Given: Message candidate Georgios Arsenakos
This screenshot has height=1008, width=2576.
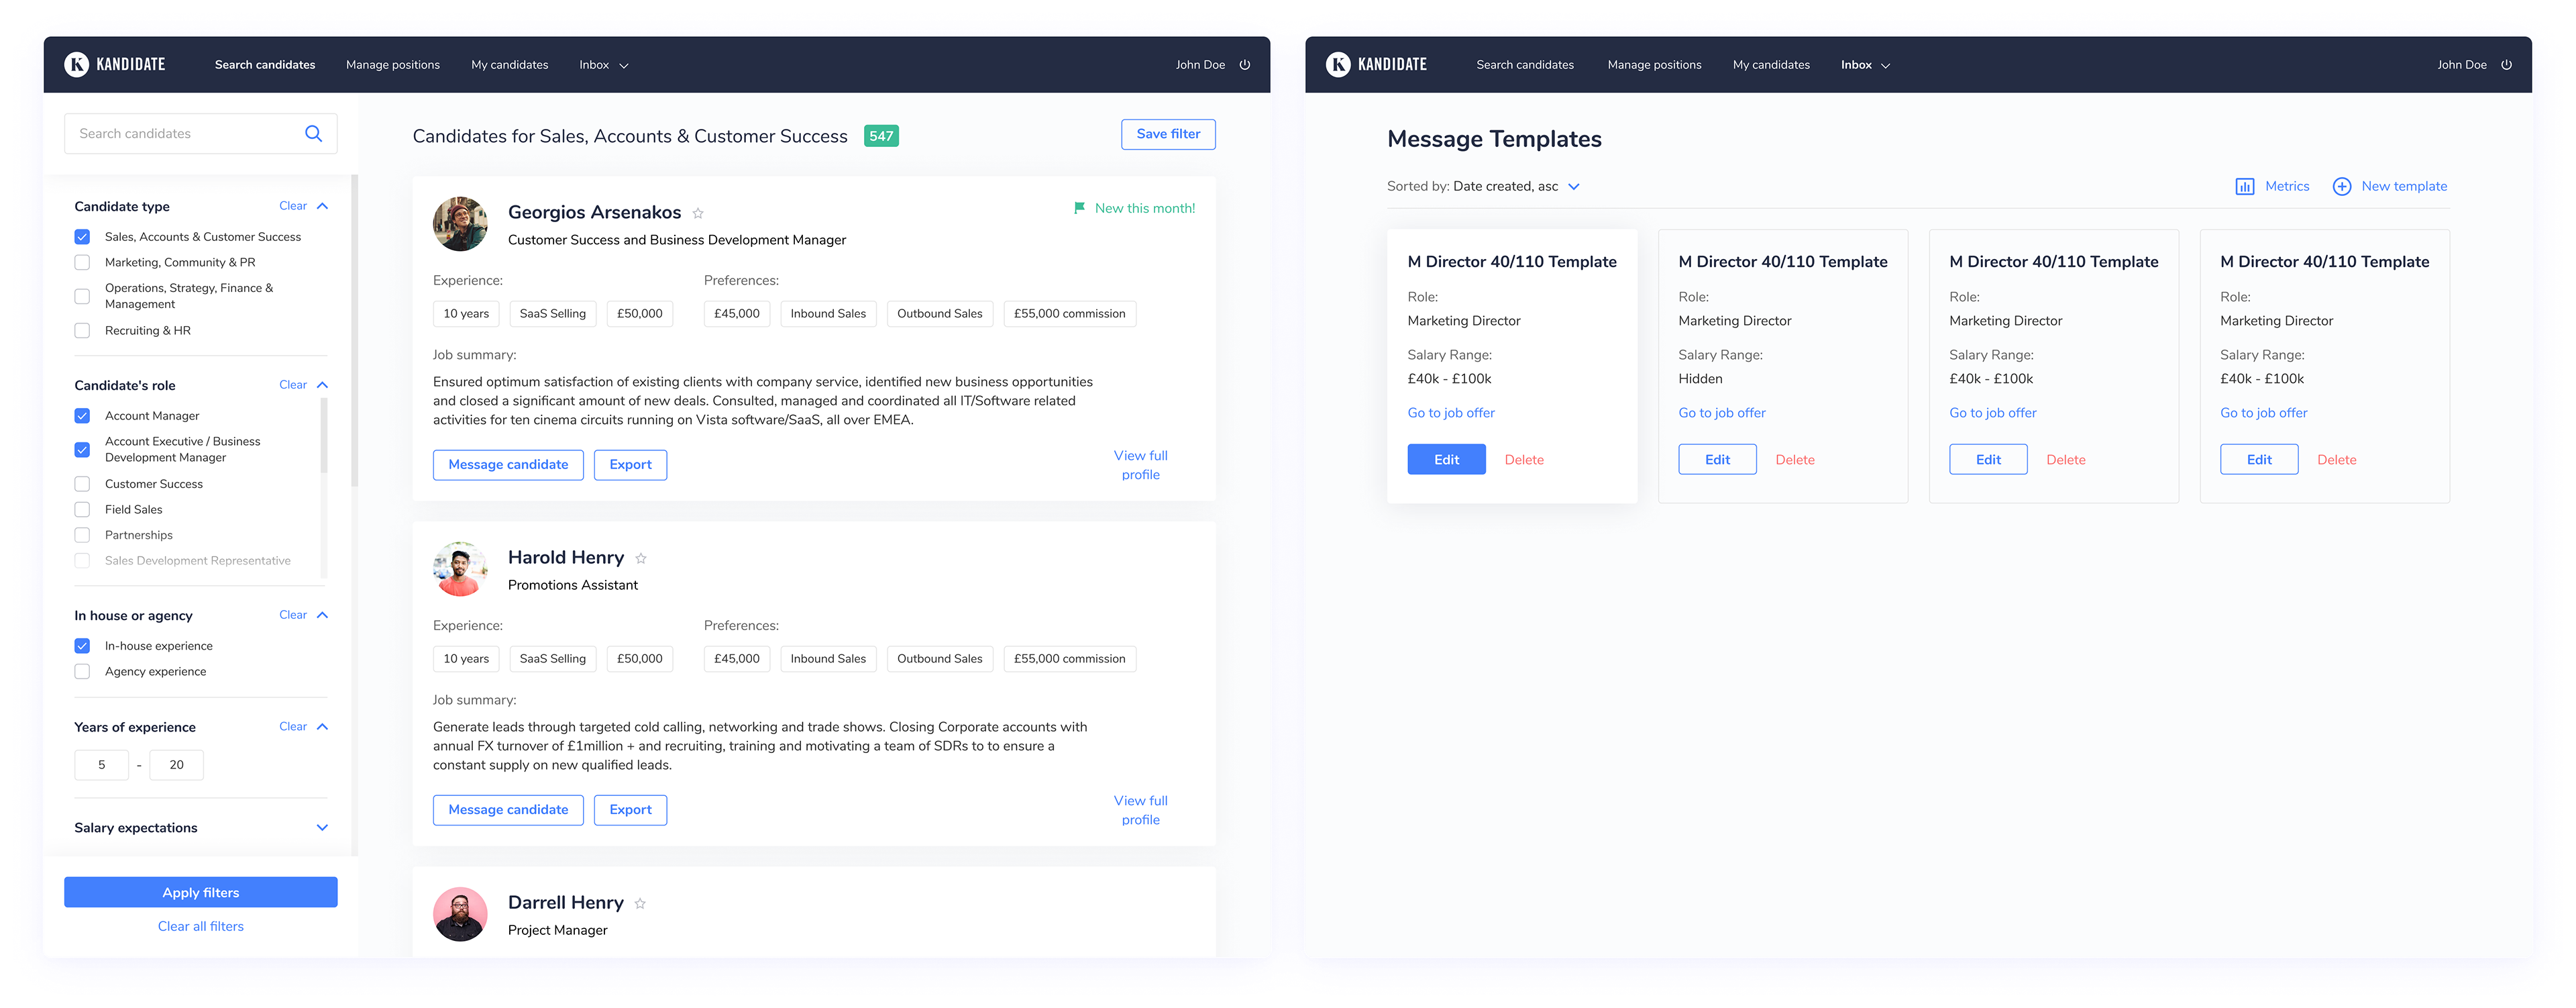Looking at the screenshot, I should coord(508,465).
